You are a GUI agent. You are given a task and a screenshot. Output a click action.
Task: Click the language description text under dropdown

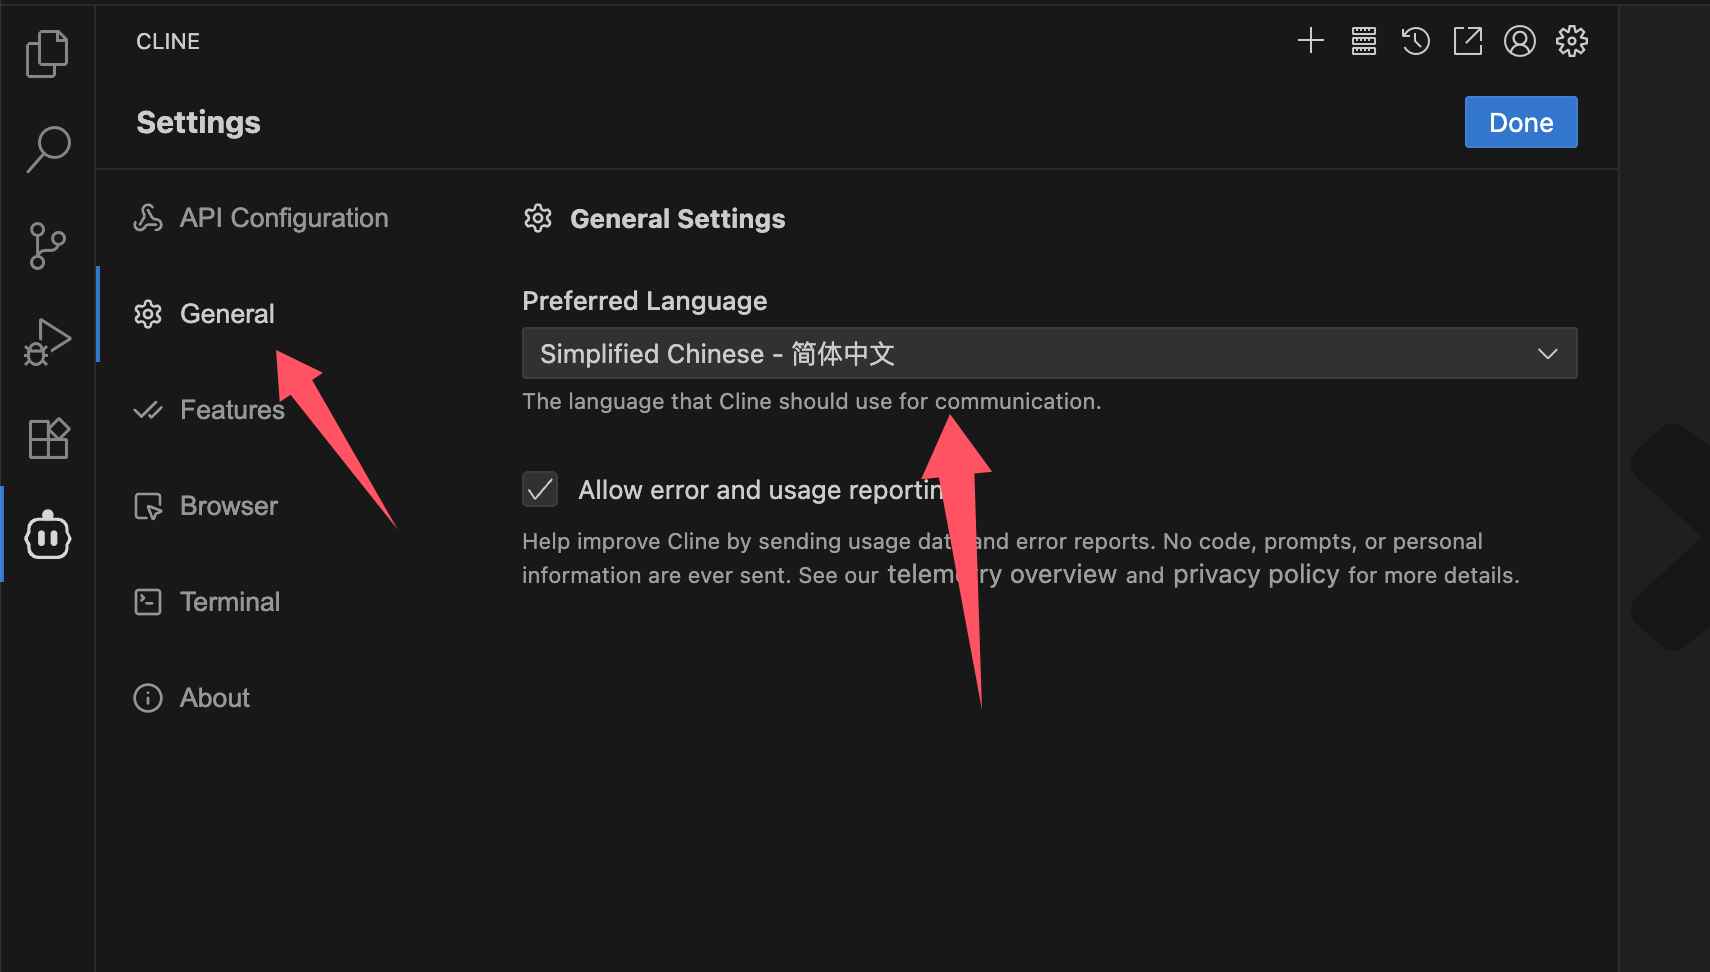[x=811, y=401]
